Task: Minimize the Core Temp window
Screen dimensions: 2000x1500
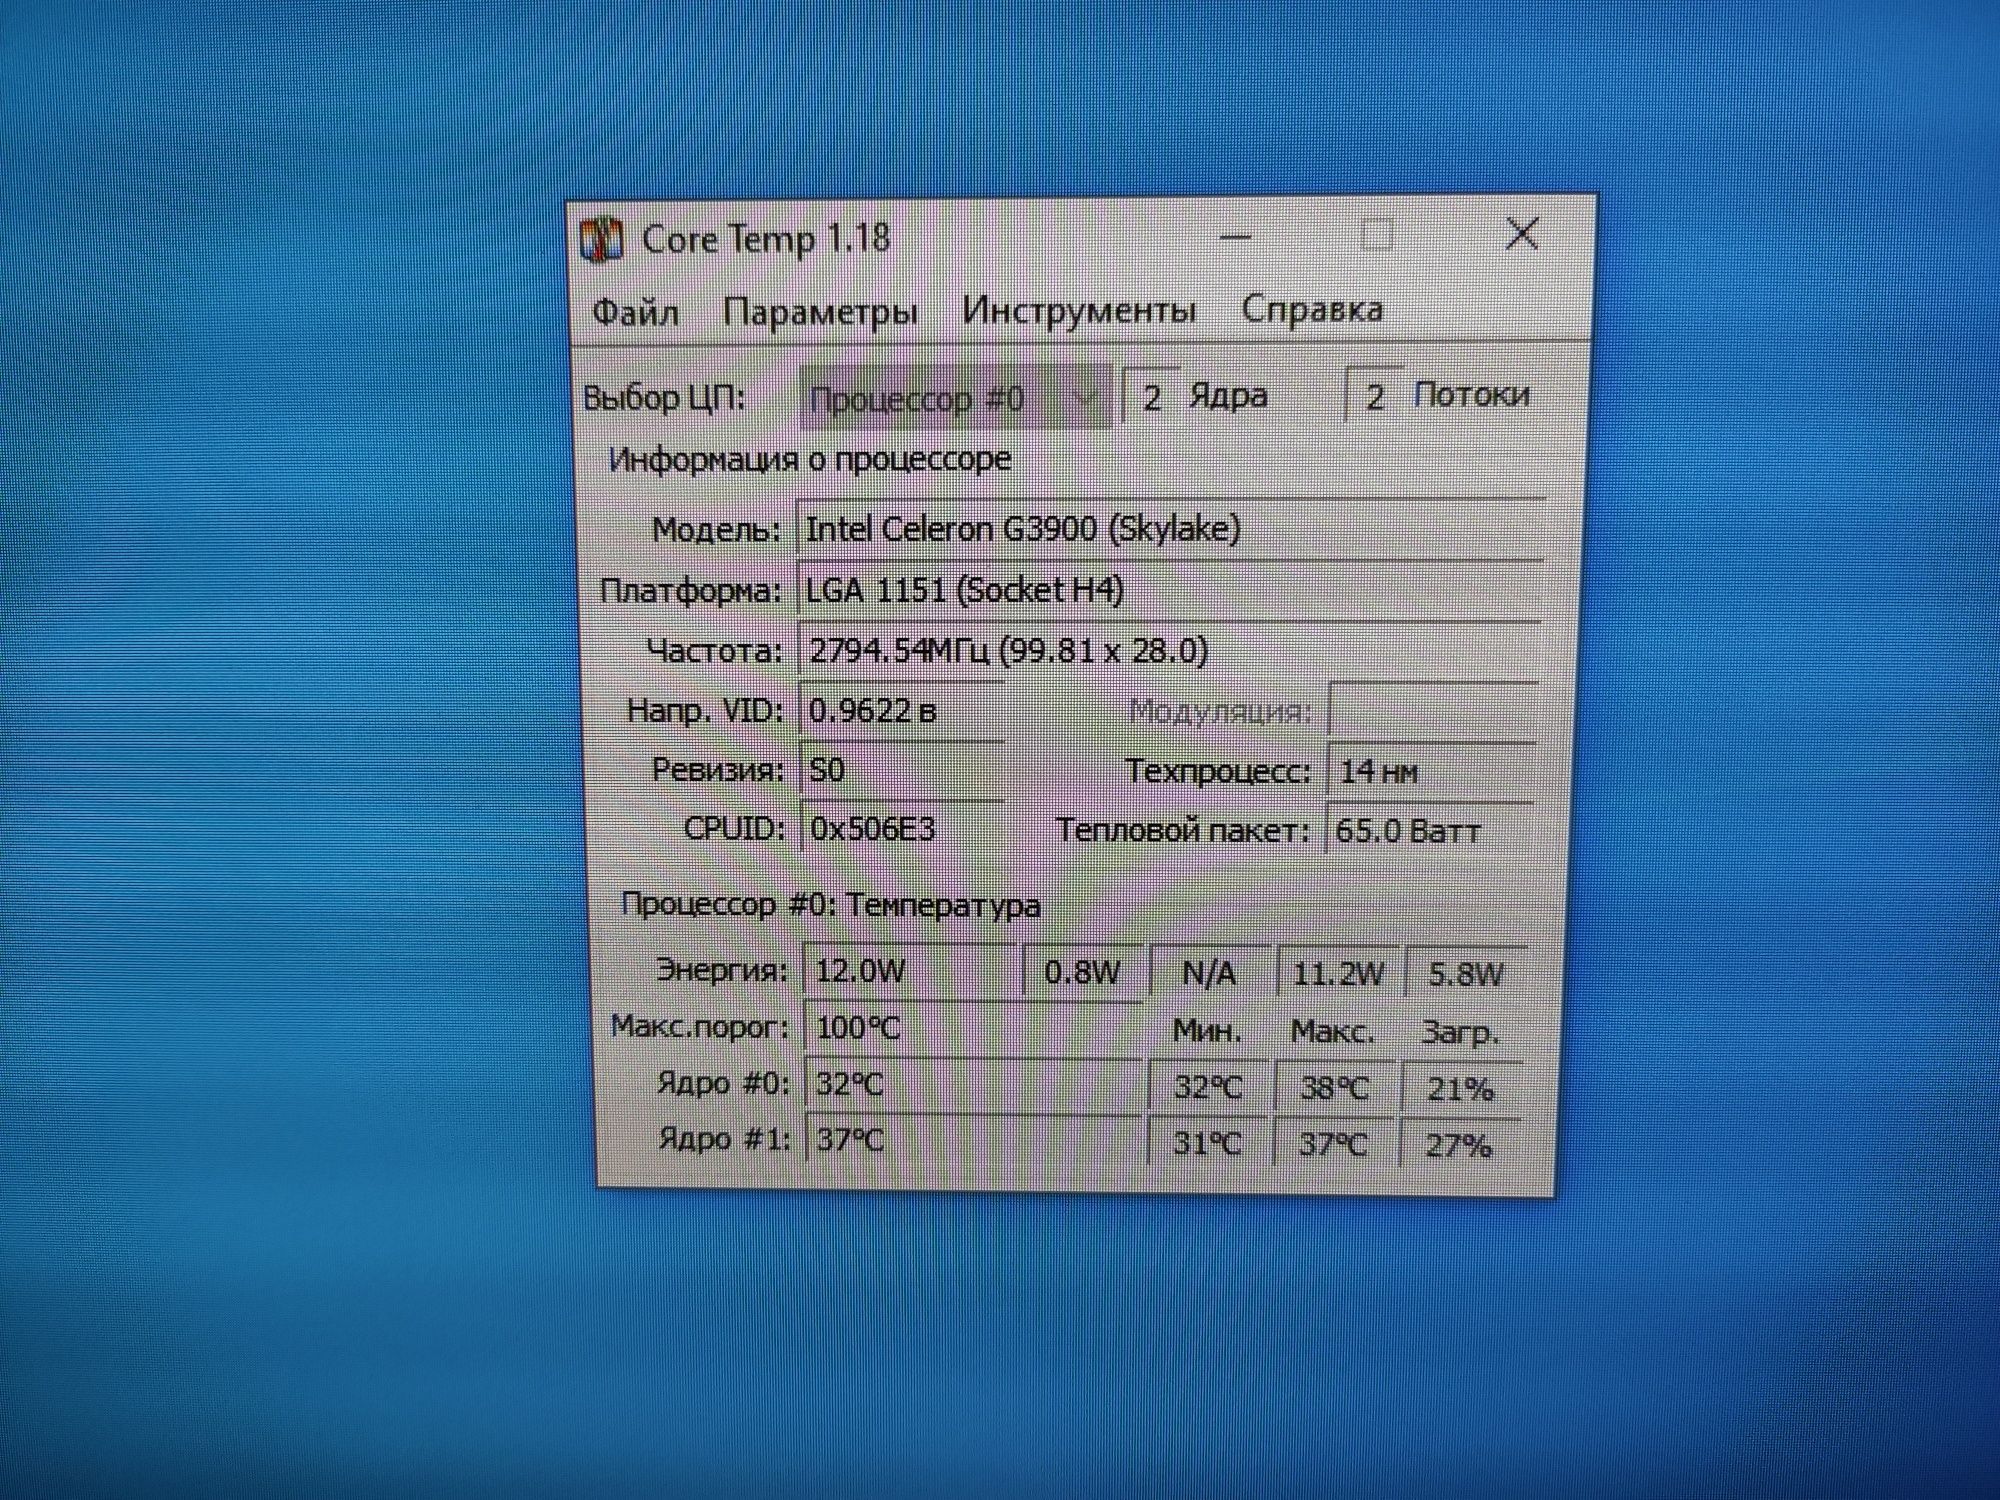Action: 1236,236
